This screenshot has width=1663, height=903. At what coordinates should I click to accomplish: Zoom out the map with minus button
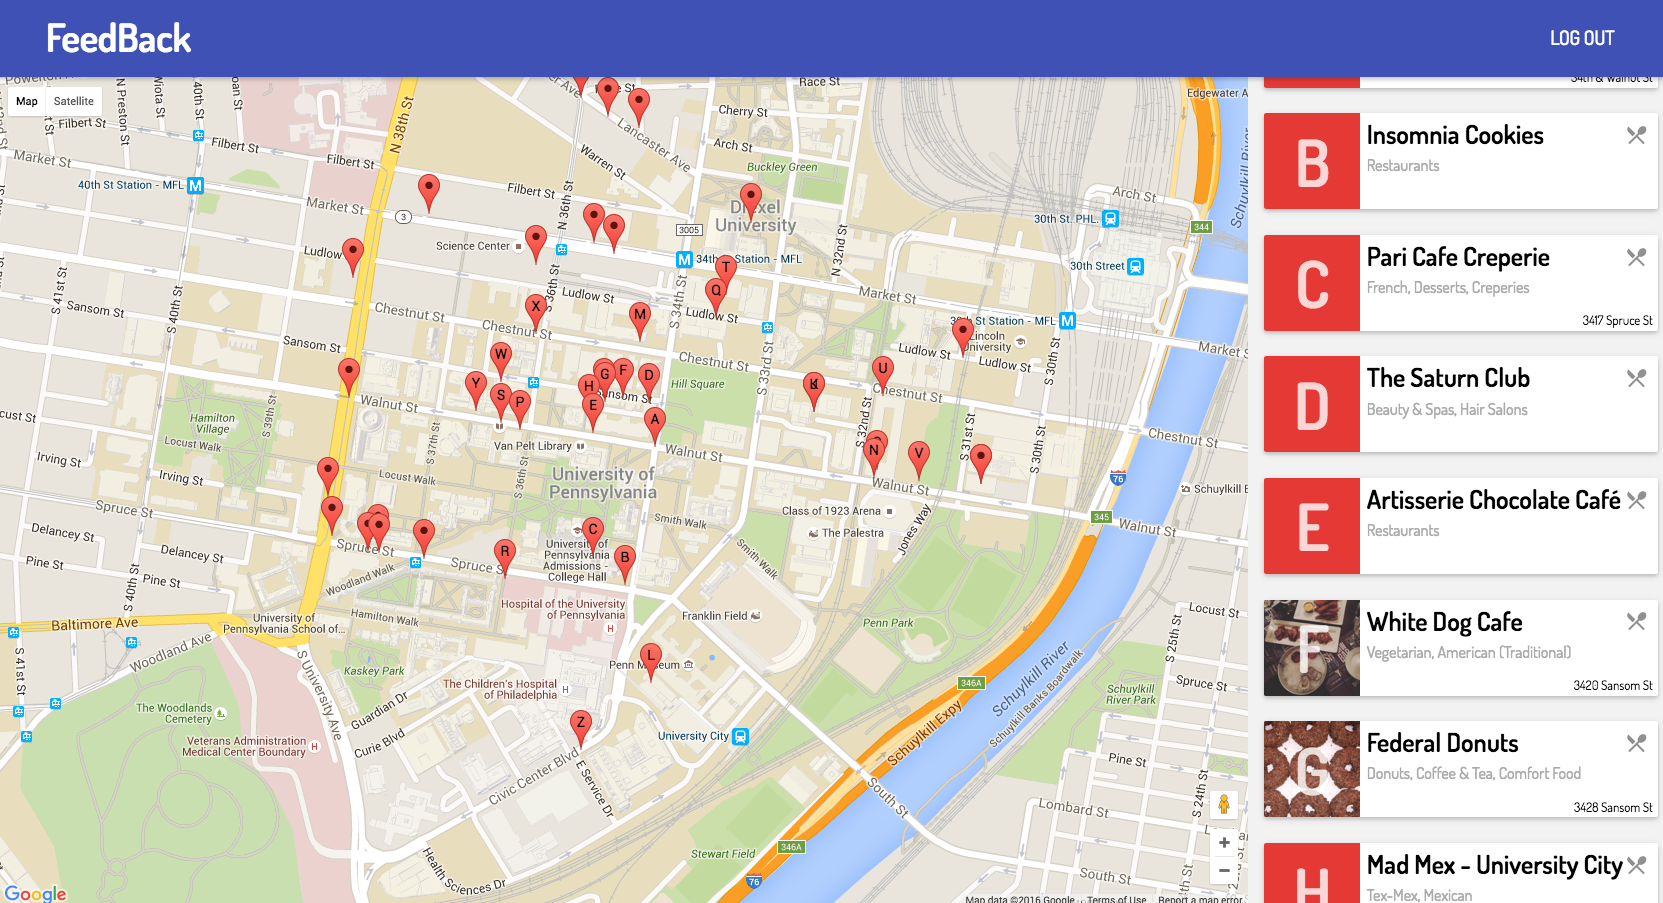coord(1224,870)
